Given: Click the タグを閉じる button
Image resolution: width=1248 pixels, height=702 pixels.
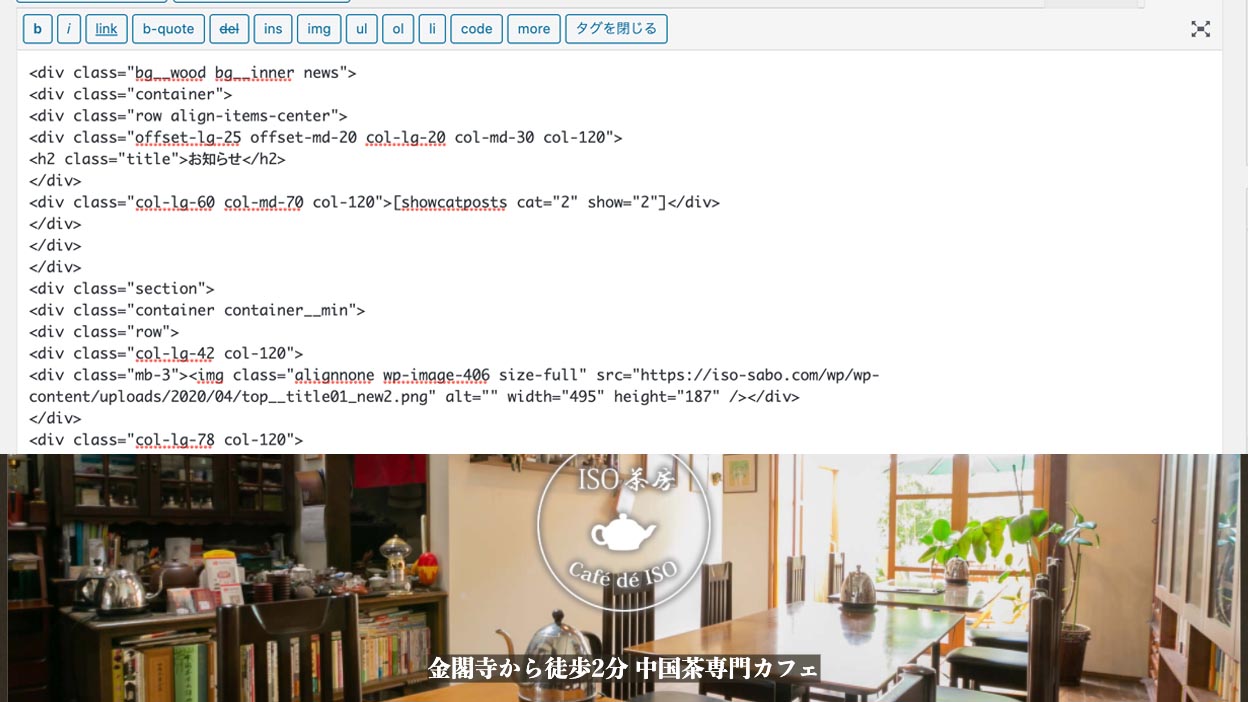Looking at the screenshot, I should (616, 29).
